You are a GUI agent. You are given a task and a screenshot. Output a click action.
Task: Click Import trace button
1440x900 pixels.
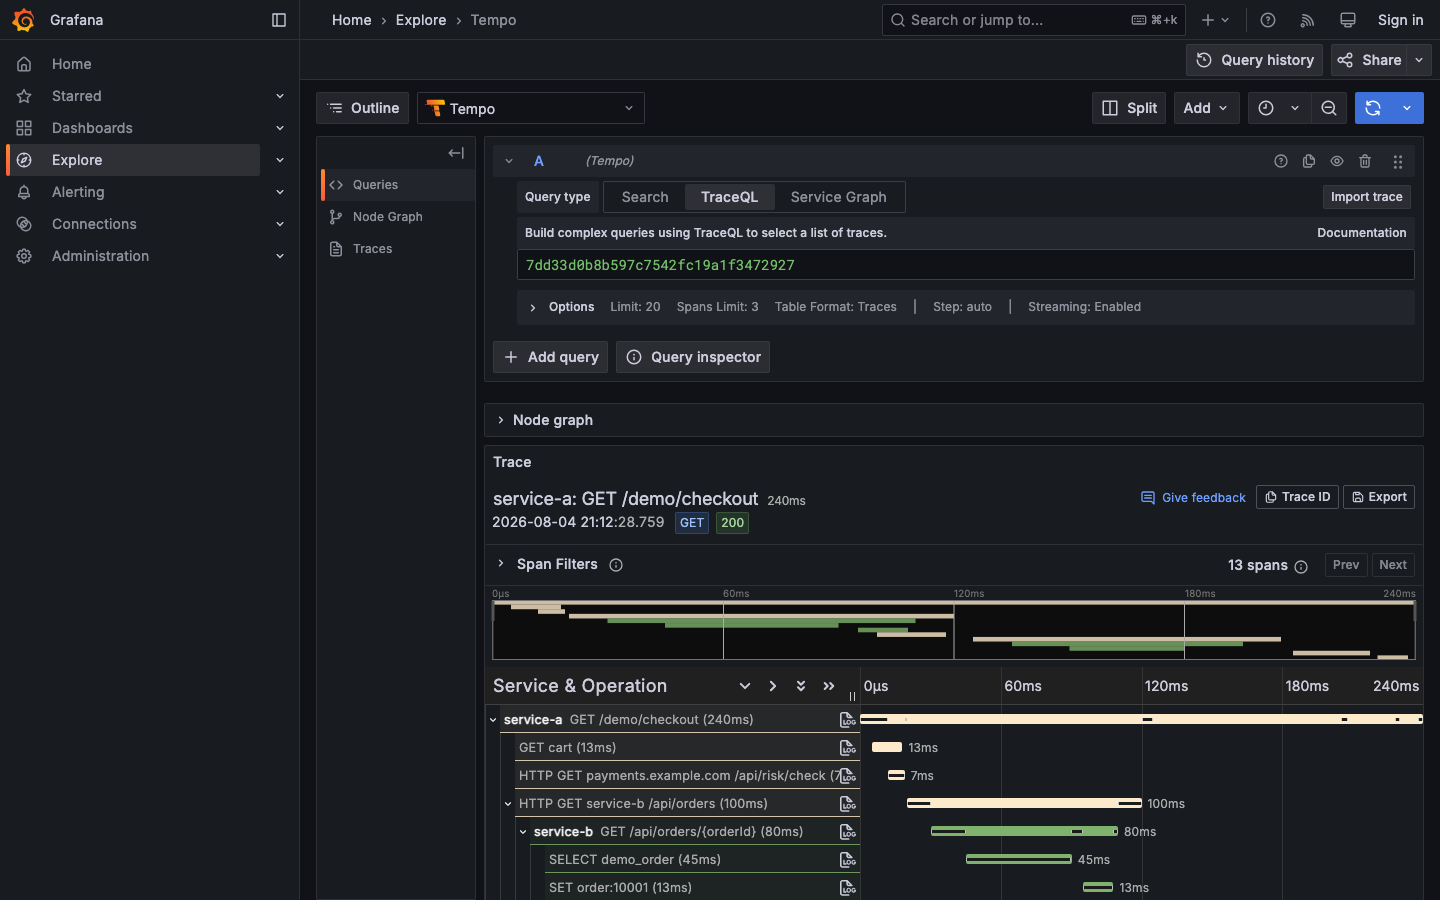point(1366,197)
